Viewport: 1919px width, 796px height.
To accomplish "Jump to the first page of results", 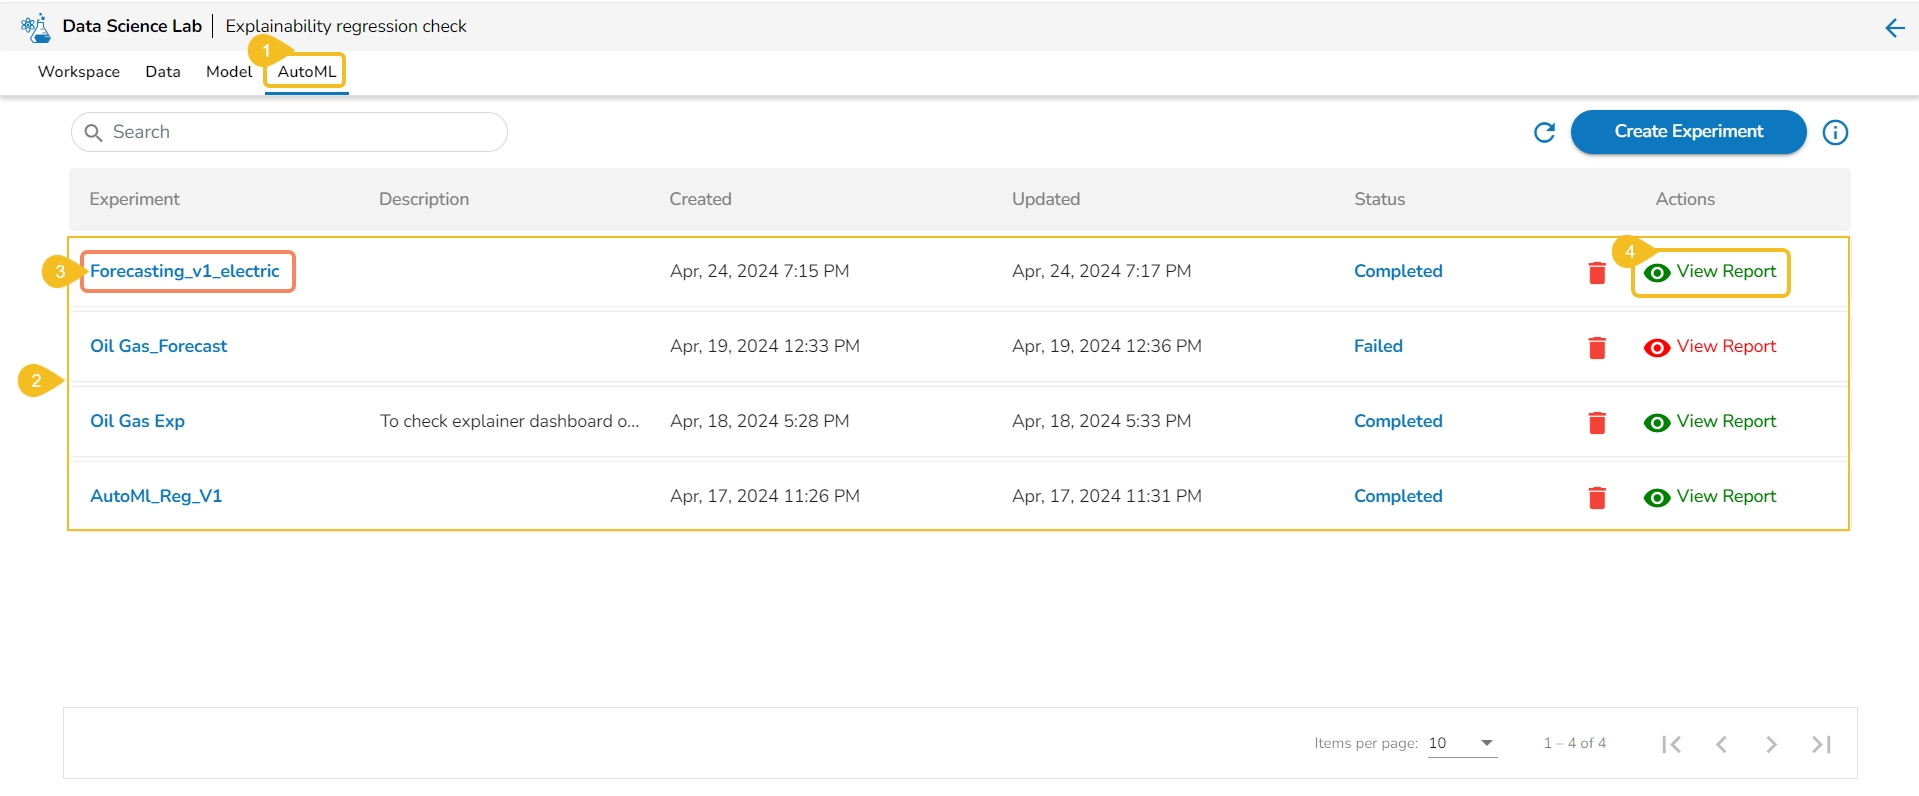I will click(1671, 744).
